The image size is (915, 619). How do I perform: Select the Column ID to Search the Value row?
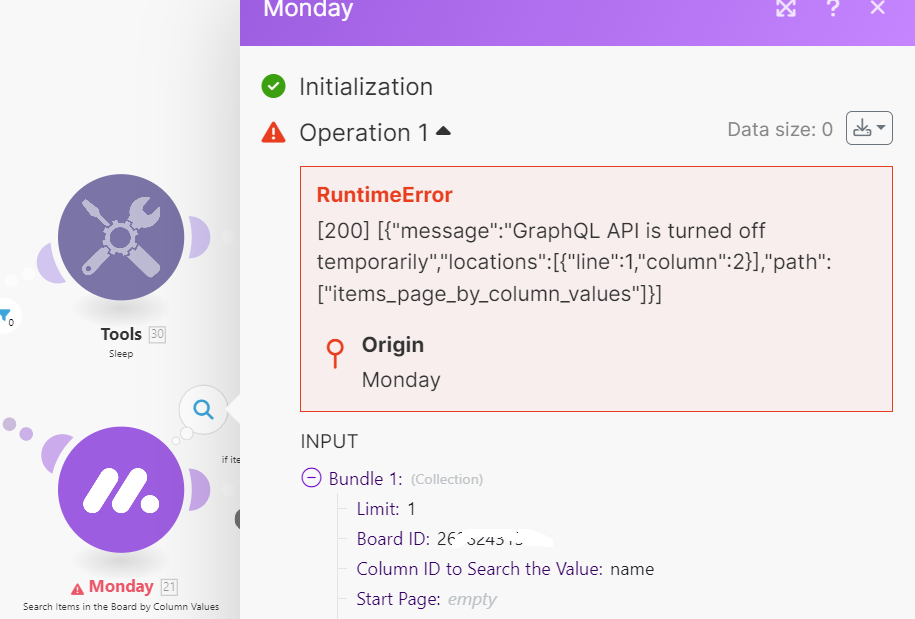pyautogui.click(x=505, y=569)
